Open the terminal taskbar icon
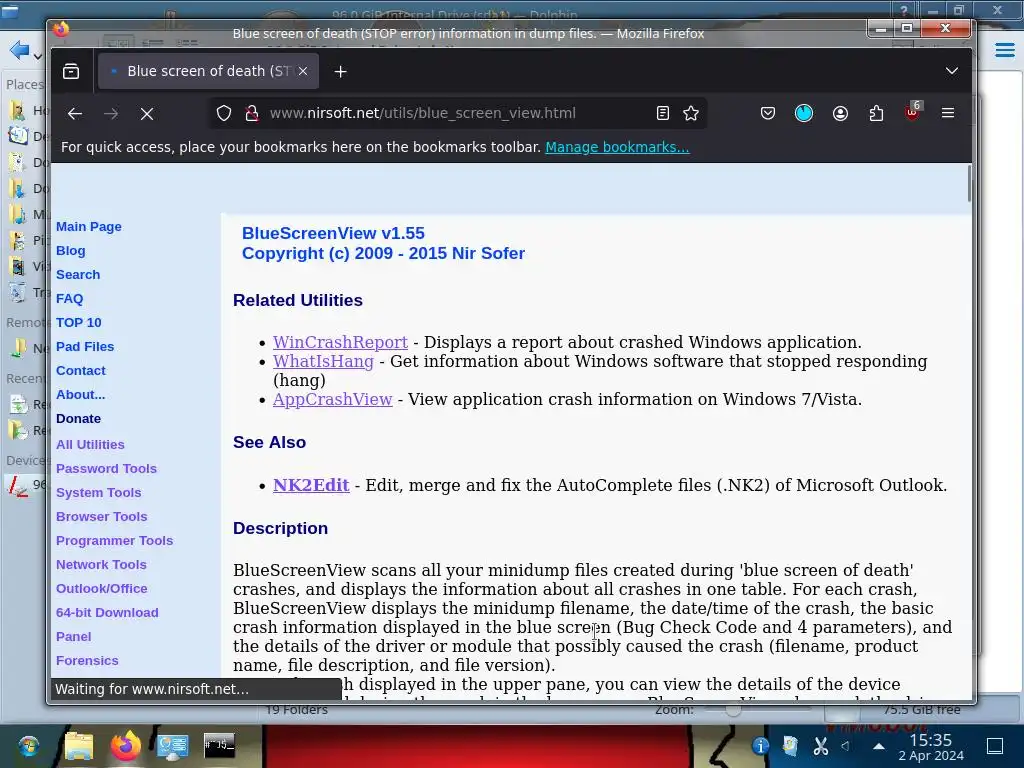The image size is (1024, 768). (219, 745)
